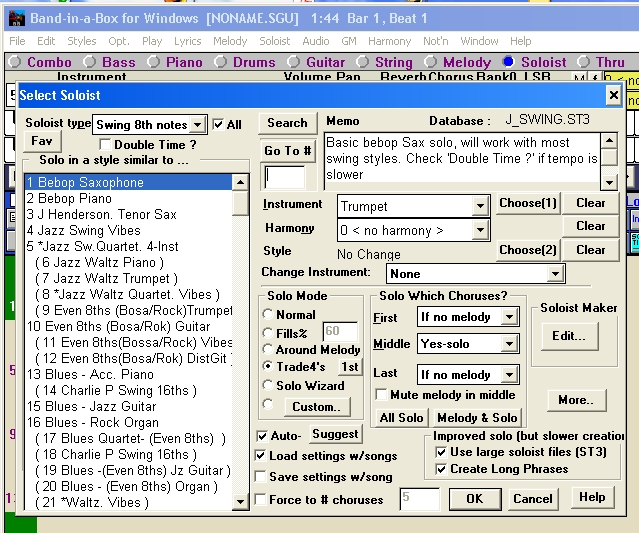Open the Harmony menu
The width and height of the screenshot is (639, 533).
390,41
